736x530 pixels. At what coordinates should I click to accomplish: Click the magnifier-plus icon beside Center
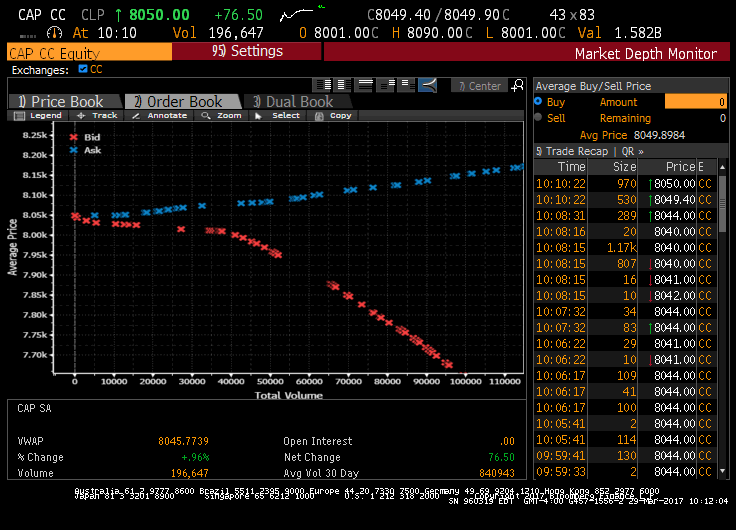517,85
